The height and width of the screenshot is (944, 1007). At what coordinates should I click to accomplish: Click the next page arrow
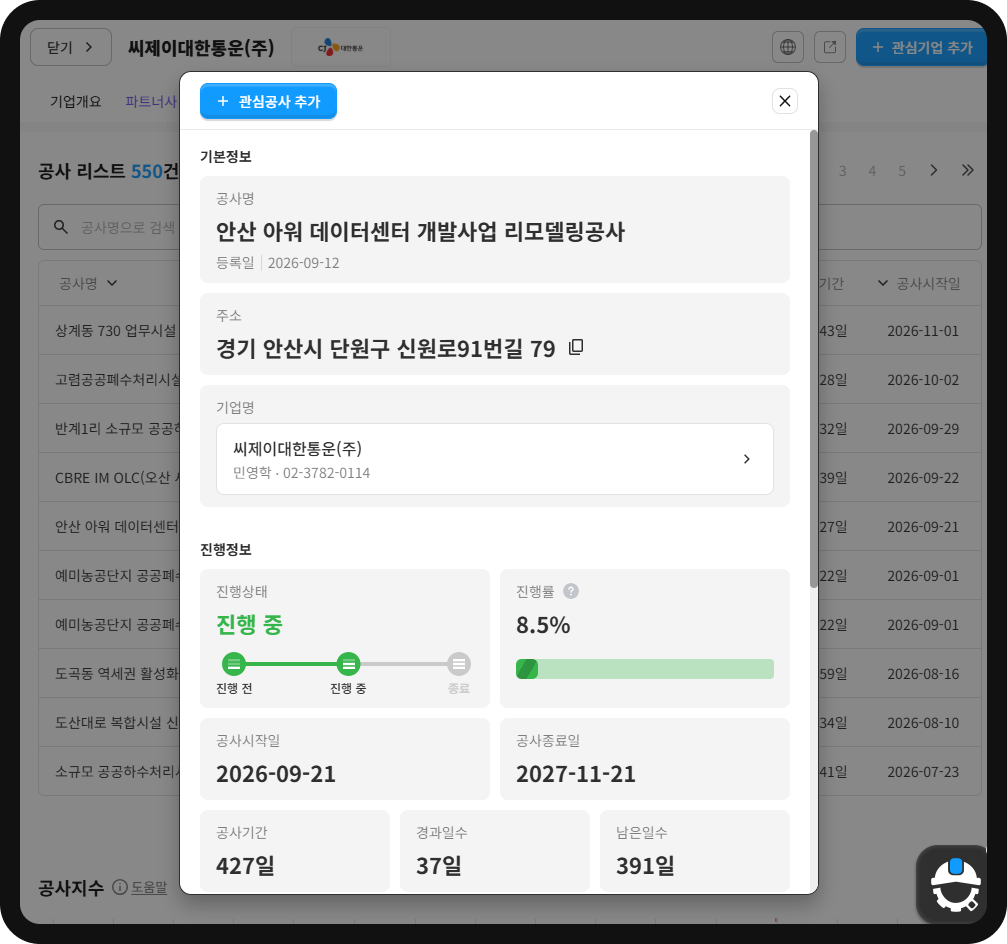934,170
